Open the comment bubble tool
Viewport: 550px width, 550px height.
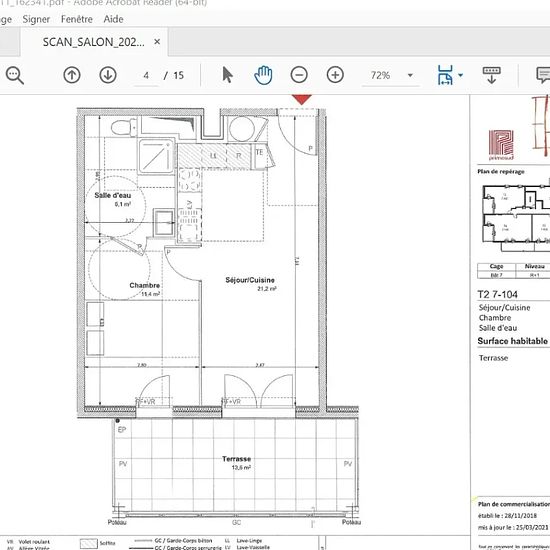pos(543,75)
